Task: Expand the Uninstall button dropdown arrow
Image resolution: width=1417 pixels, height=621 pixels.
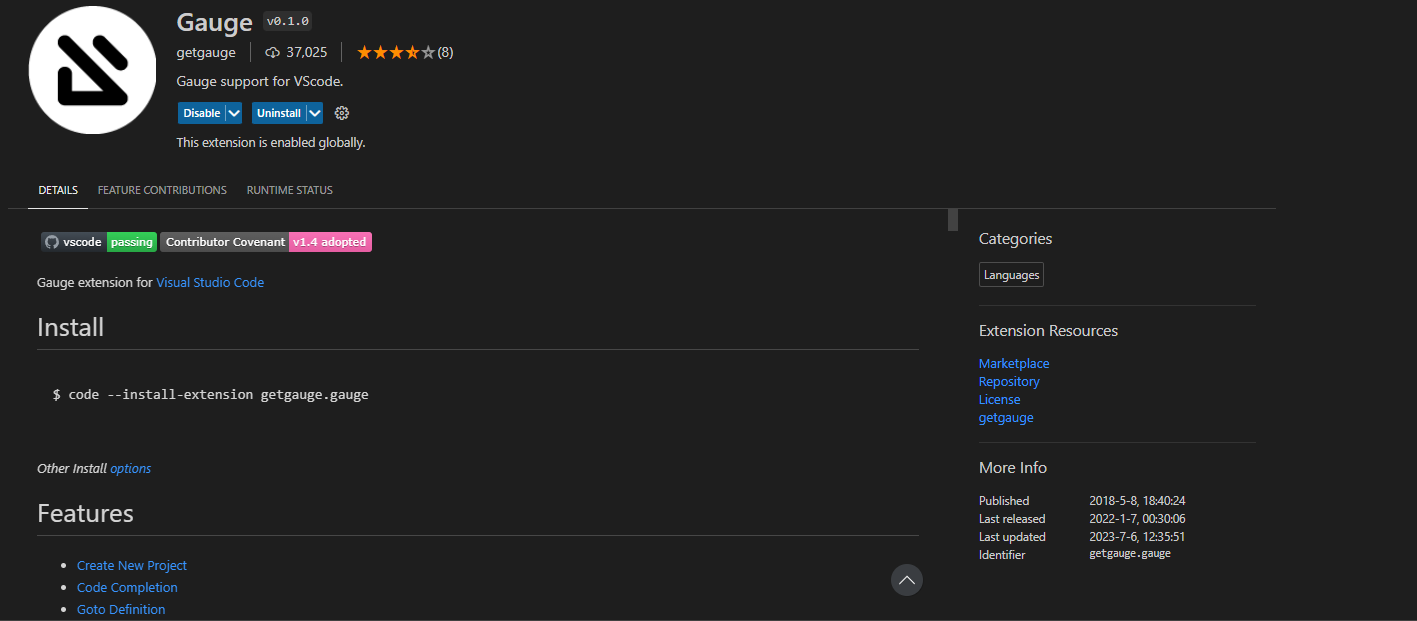Action: click(x=314, y=113)
